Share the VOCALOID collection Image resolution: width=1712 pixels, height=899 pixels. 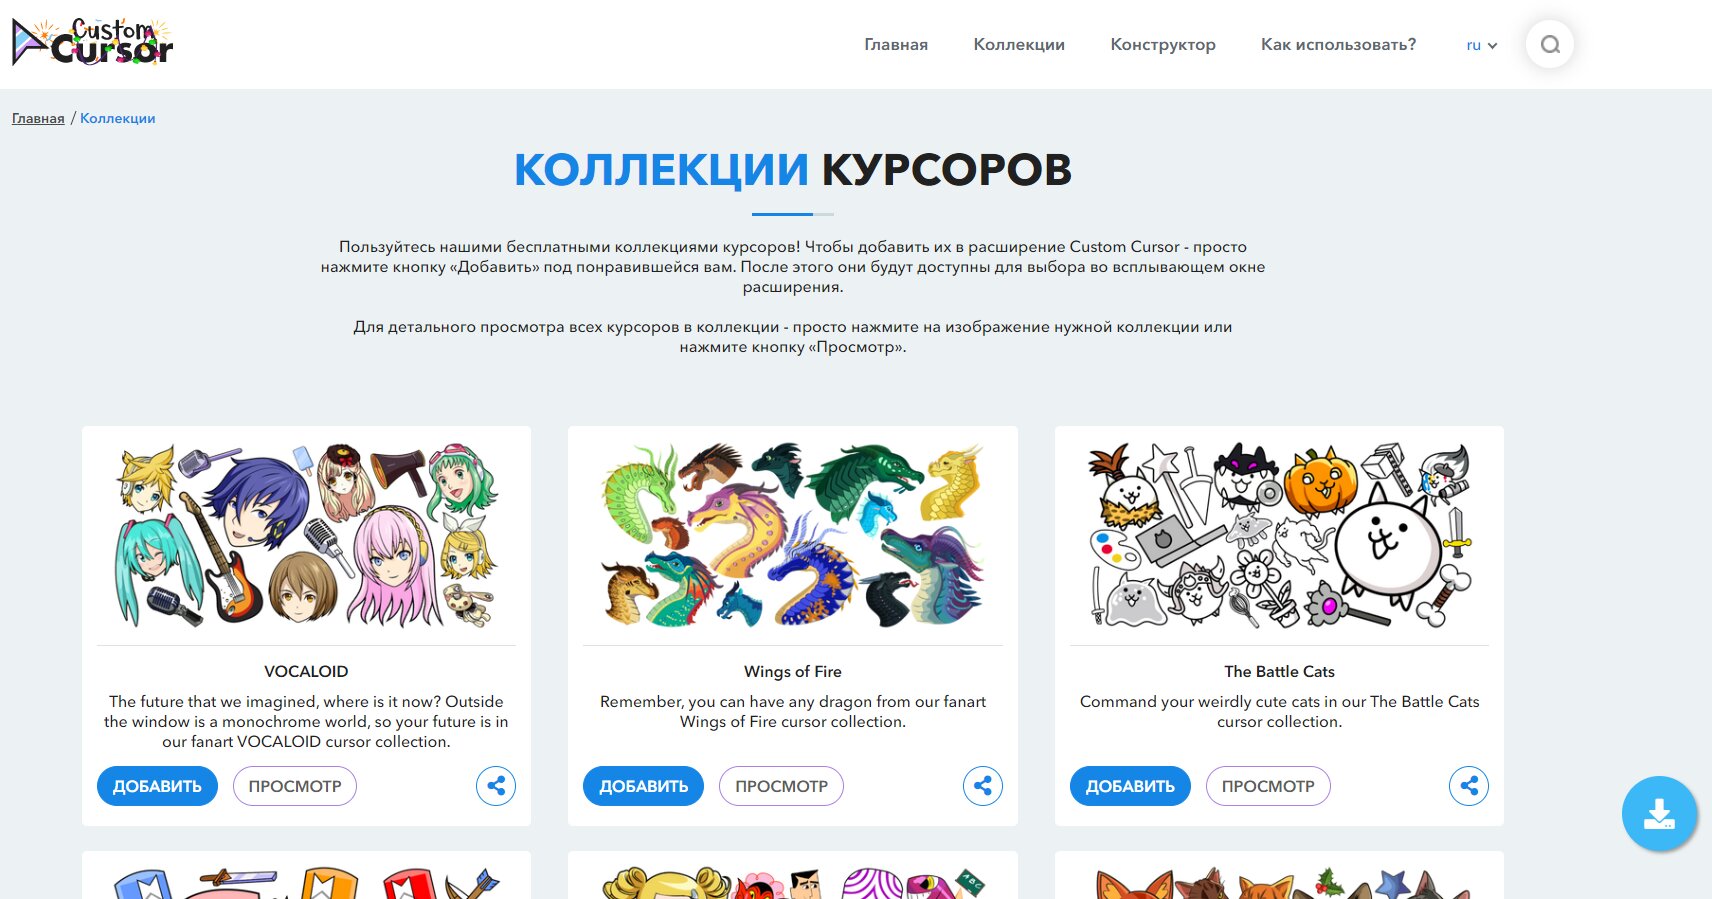pos(496,786)
